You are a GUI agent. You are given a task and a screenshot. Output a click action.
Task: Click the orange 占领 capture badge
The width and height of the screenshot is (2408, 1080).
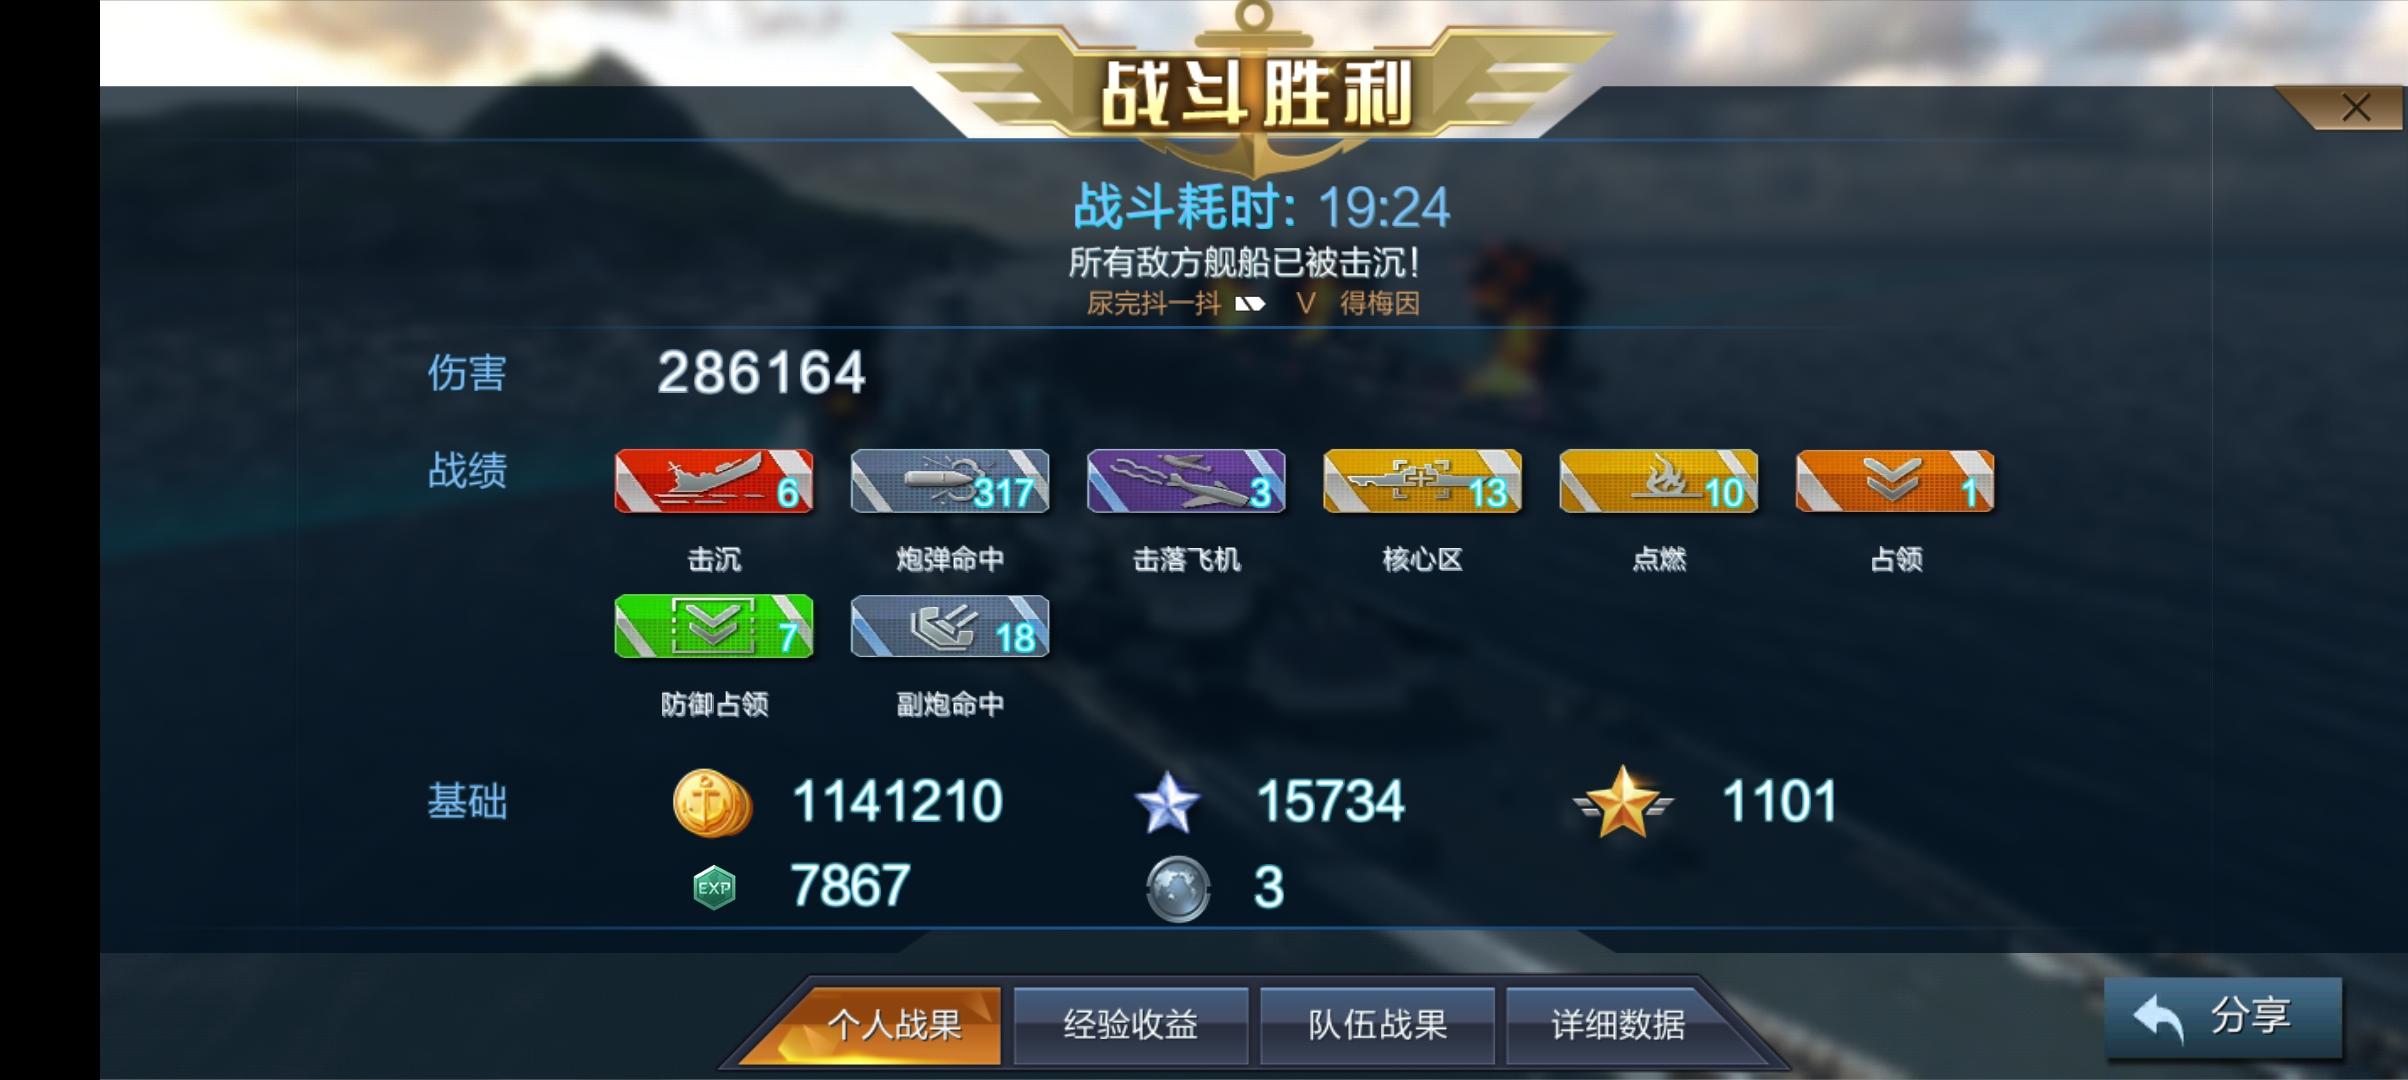[x=1895, y=481]
